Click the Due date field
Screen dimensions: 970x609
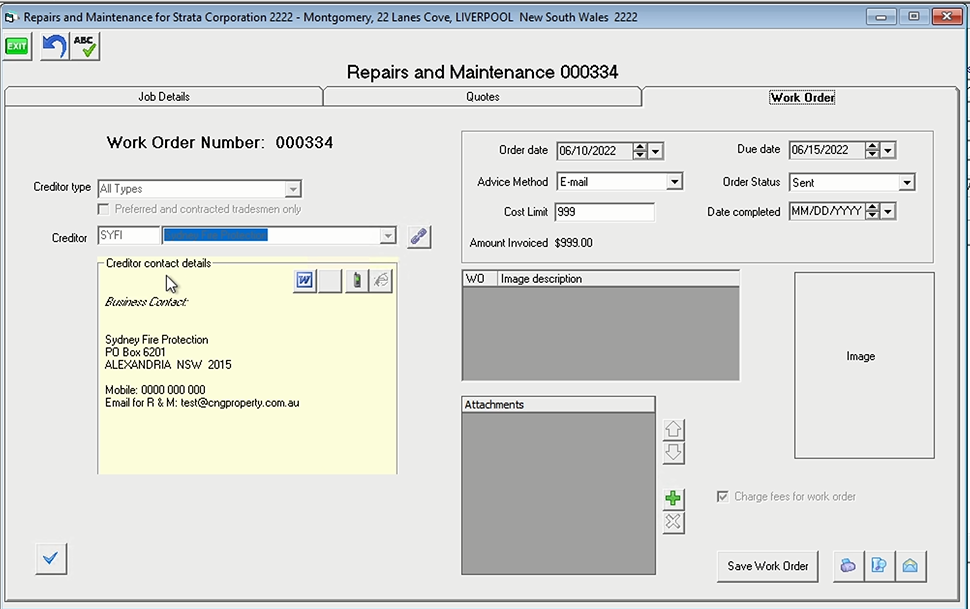coord(826,150)
